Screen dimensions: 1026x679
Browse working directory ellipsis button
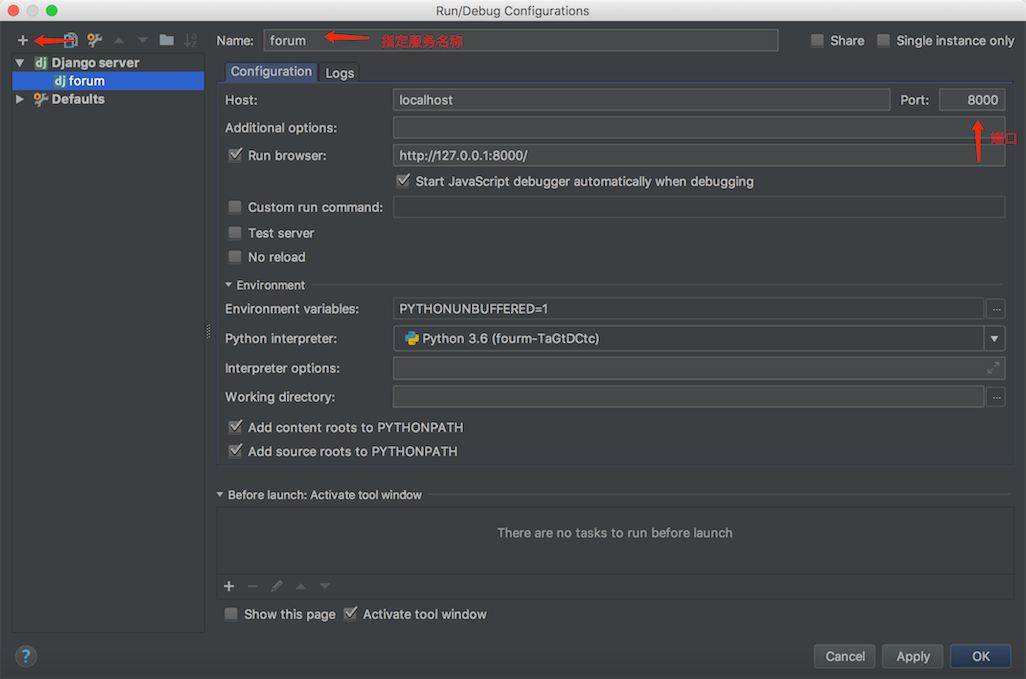996,397
